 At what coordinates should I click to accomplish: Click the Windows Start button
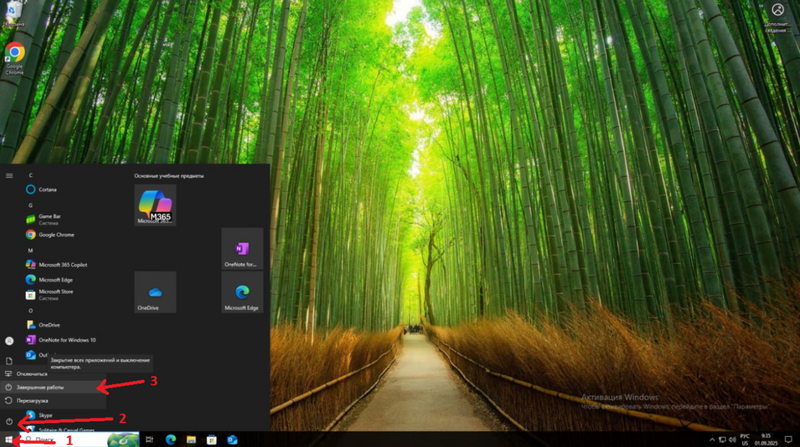pyautogui.click(x=8, y=439)
